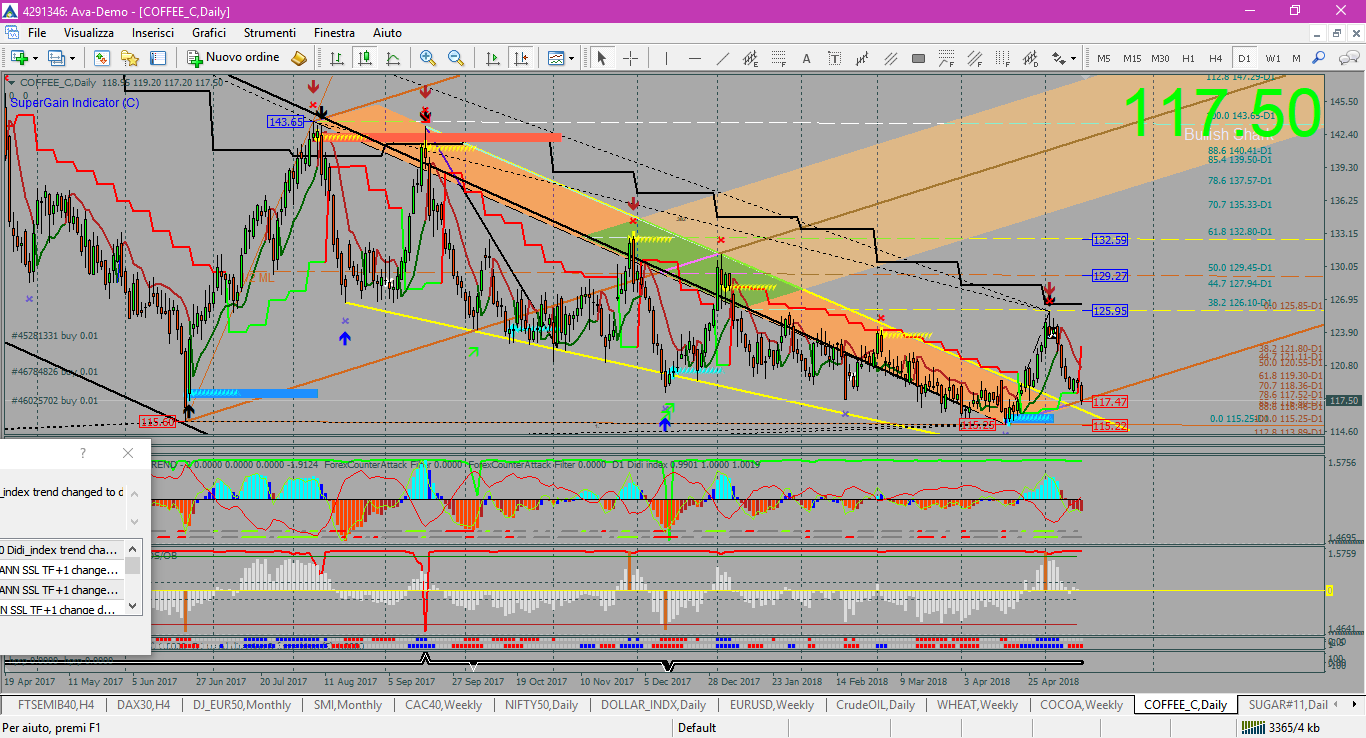Toggle chart auto scroll

click(492, 58)
